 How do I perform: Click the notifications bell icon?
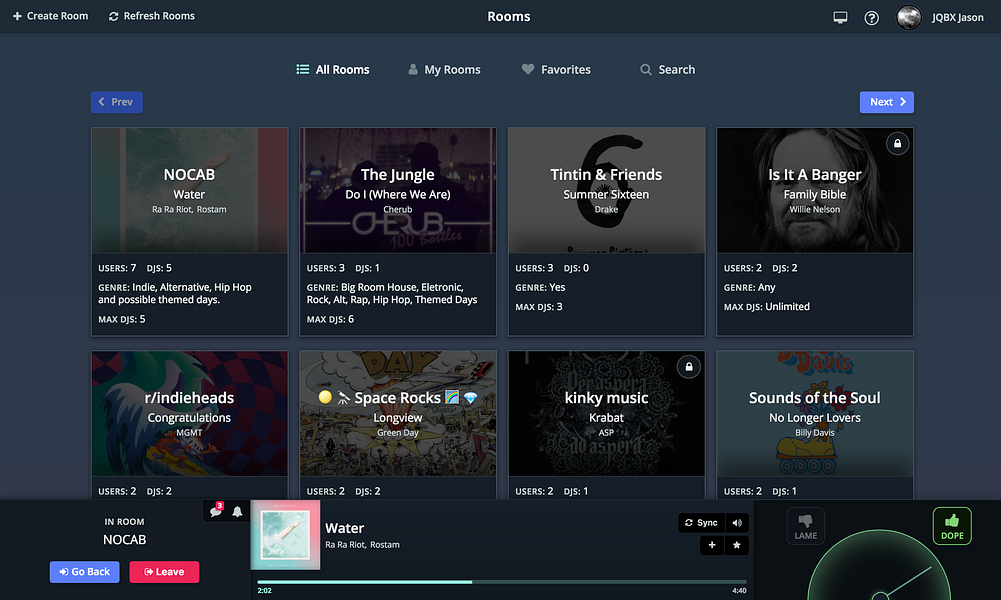click(237, 511)
